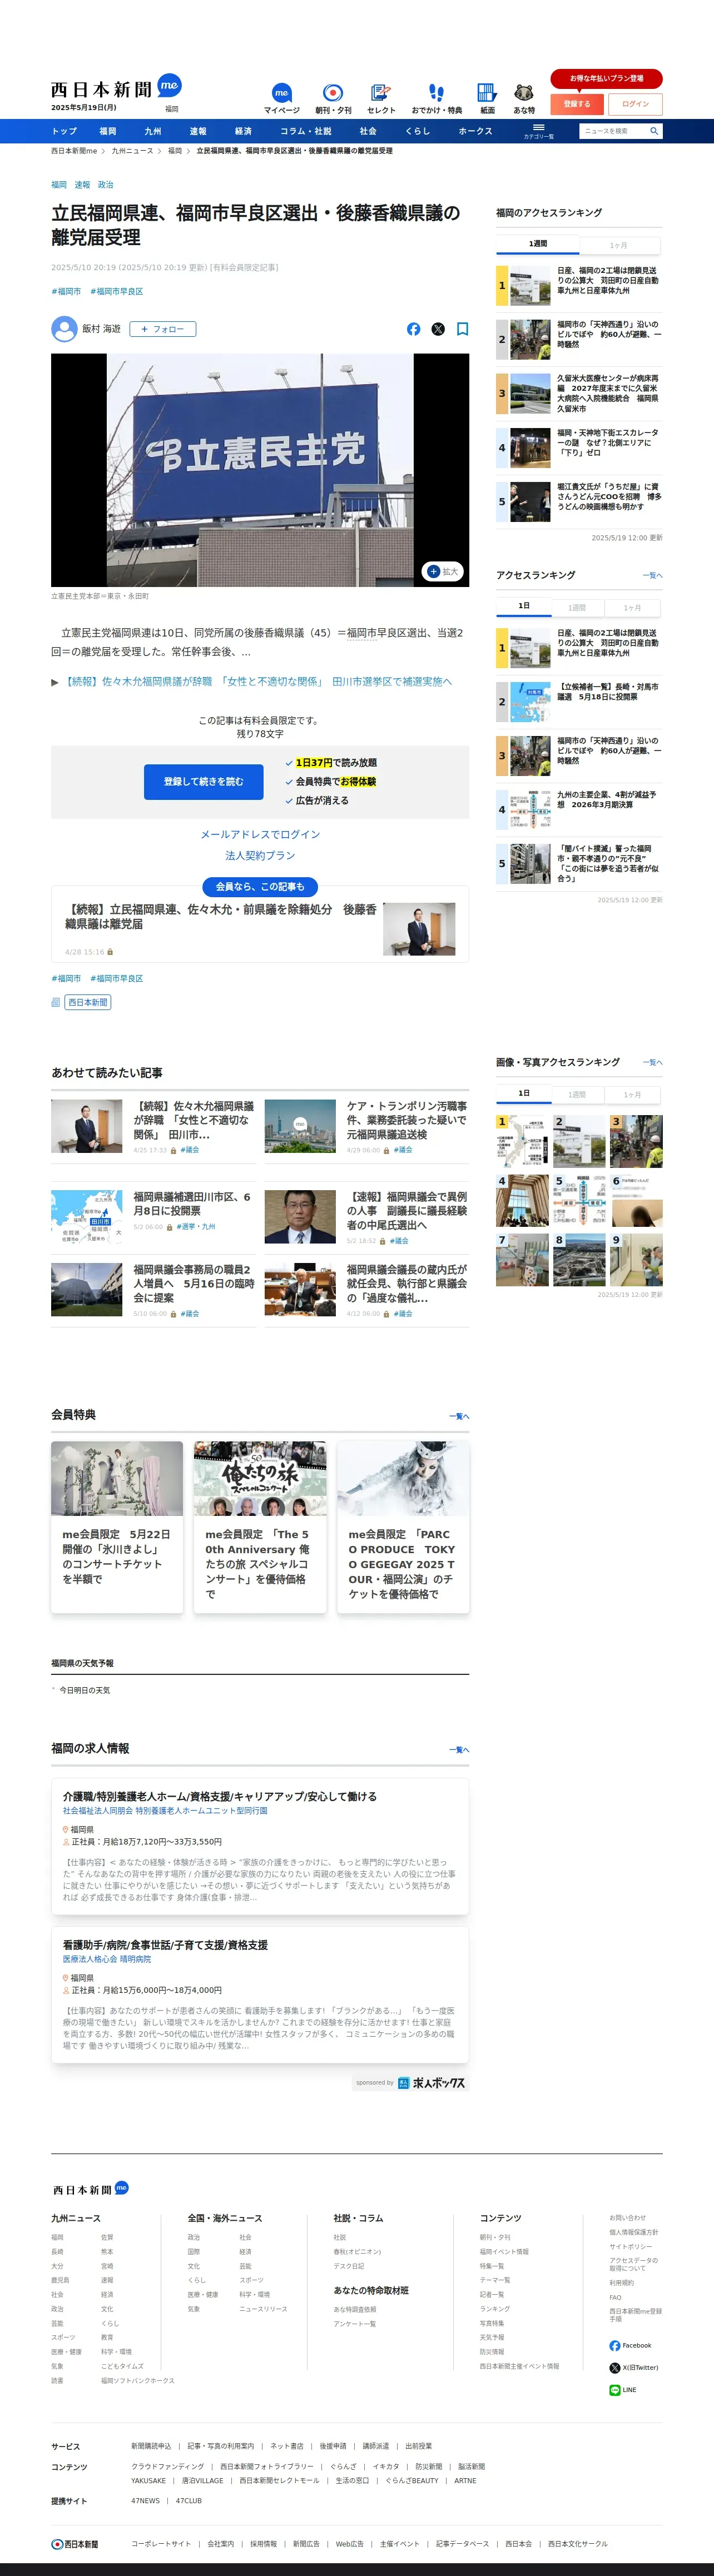Select 1週間 tab in 画像・写真アクセスランキング
The width and height of the screenshot is (714, 2576).
[577, 1094]
